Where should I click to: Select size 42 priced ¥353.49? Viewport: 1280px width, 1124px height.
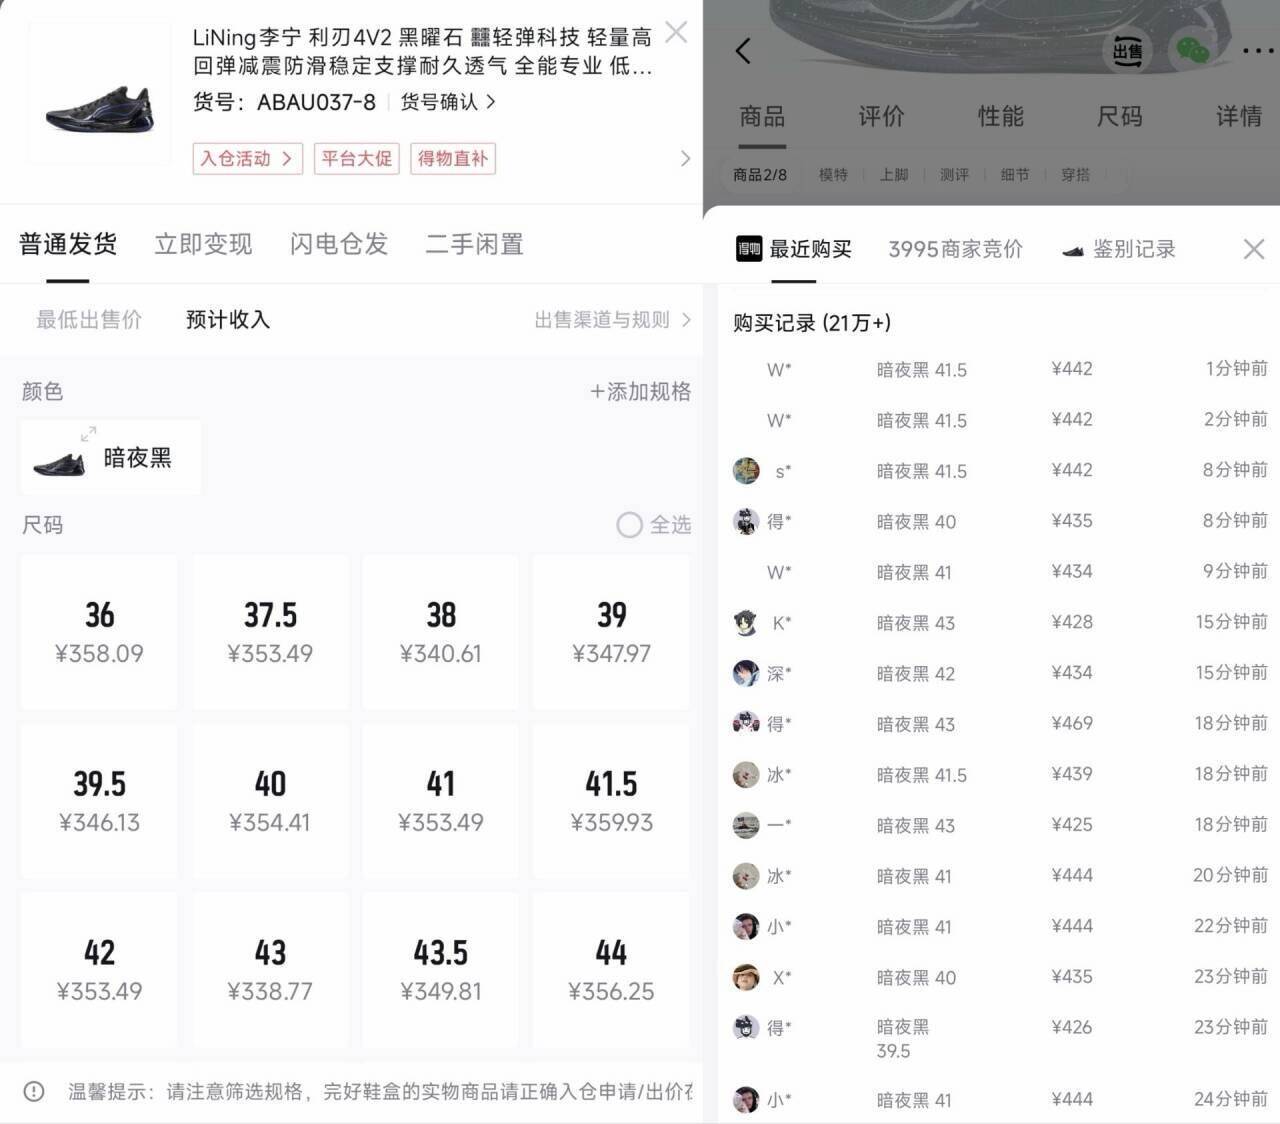coord(99,970)
